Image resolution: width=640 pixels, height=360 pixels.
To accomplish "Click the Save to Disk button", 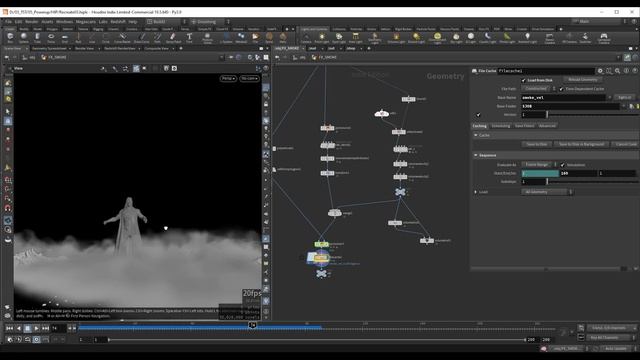I will pos(537,144).
